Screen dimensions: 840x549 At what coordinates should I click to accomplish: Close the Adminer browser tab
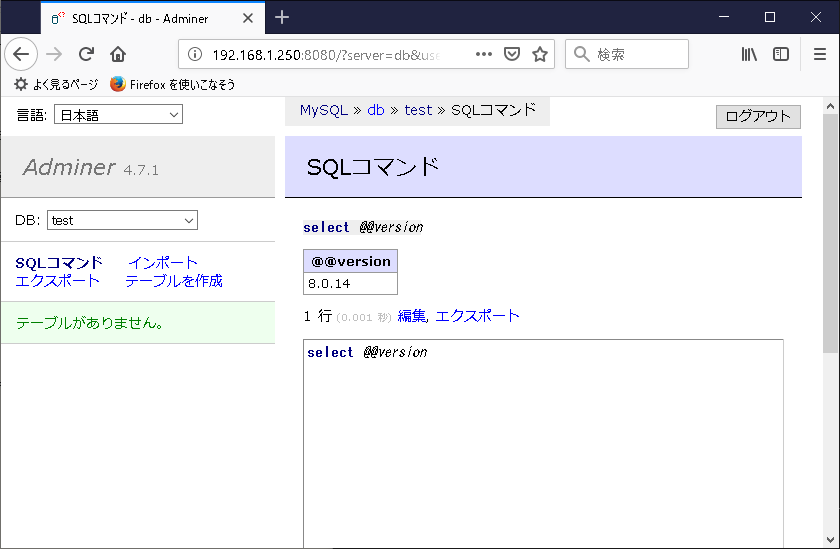pos(248,18)
